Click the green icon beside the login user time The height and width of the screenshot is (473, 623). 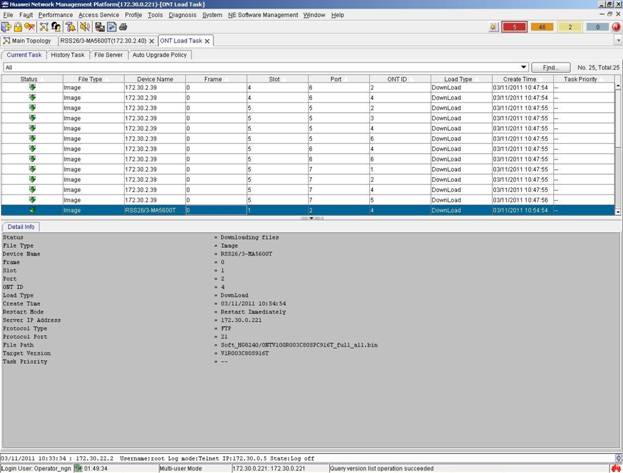tap(78, 469)
